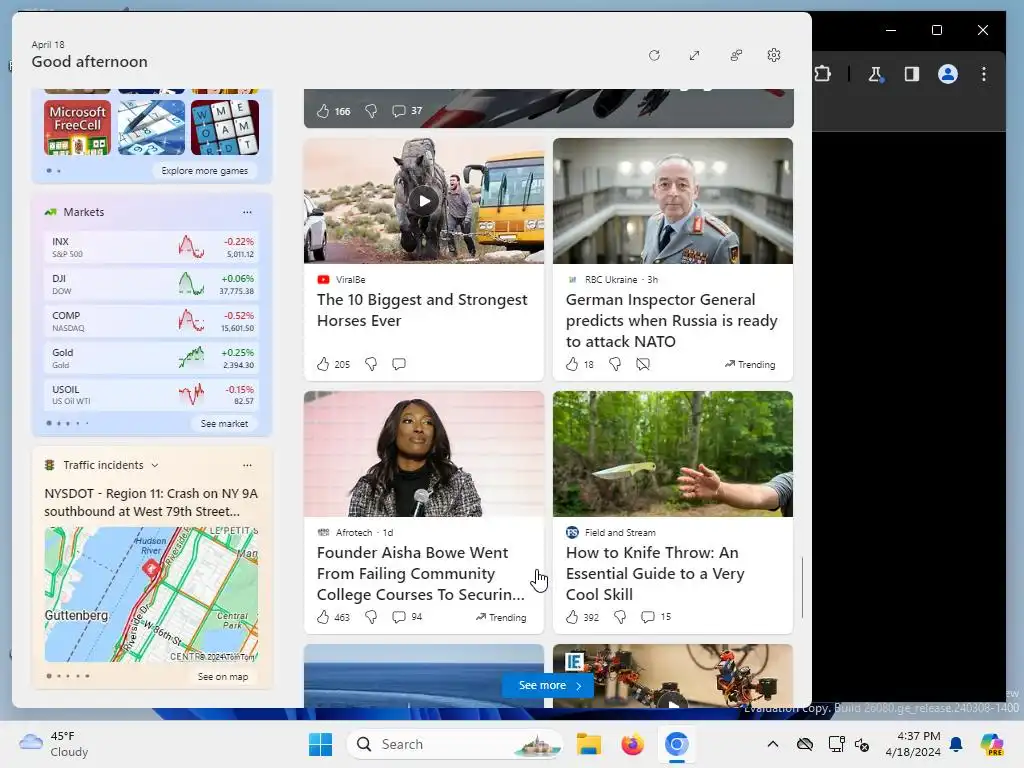1024x768 pixels.
Task: Open Chrome extensions puzzle icon
Action: [x=822, y=74]
